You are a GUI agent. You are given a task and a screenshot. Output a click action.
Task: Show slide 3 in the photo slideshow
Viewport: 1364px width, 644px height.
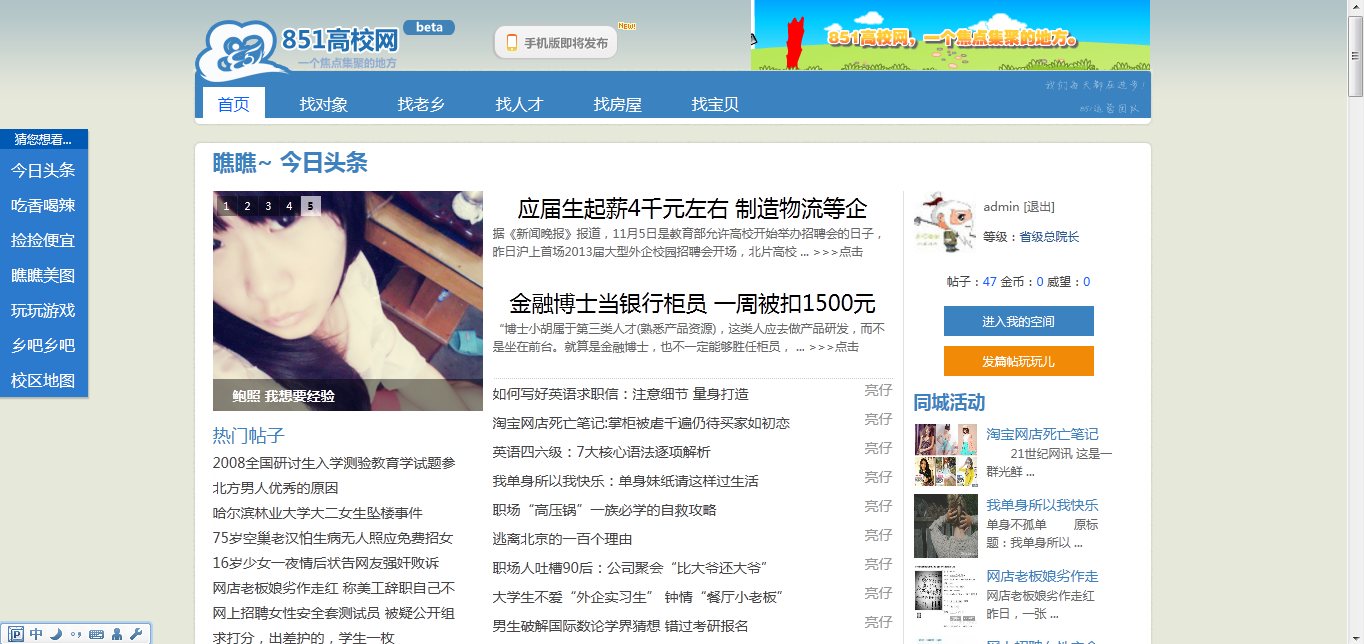coord(268,206)
